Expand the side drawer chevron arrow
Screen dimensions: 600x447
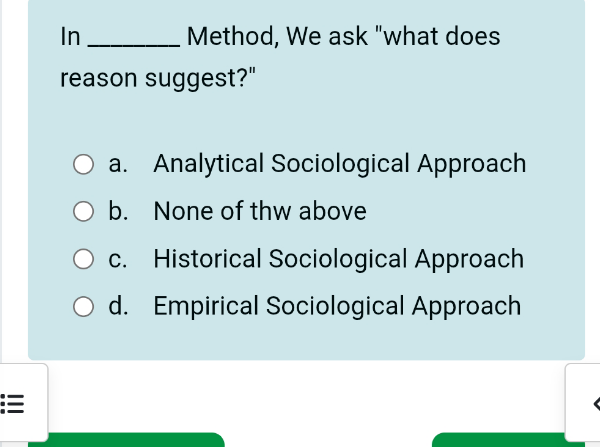[596, 404]
